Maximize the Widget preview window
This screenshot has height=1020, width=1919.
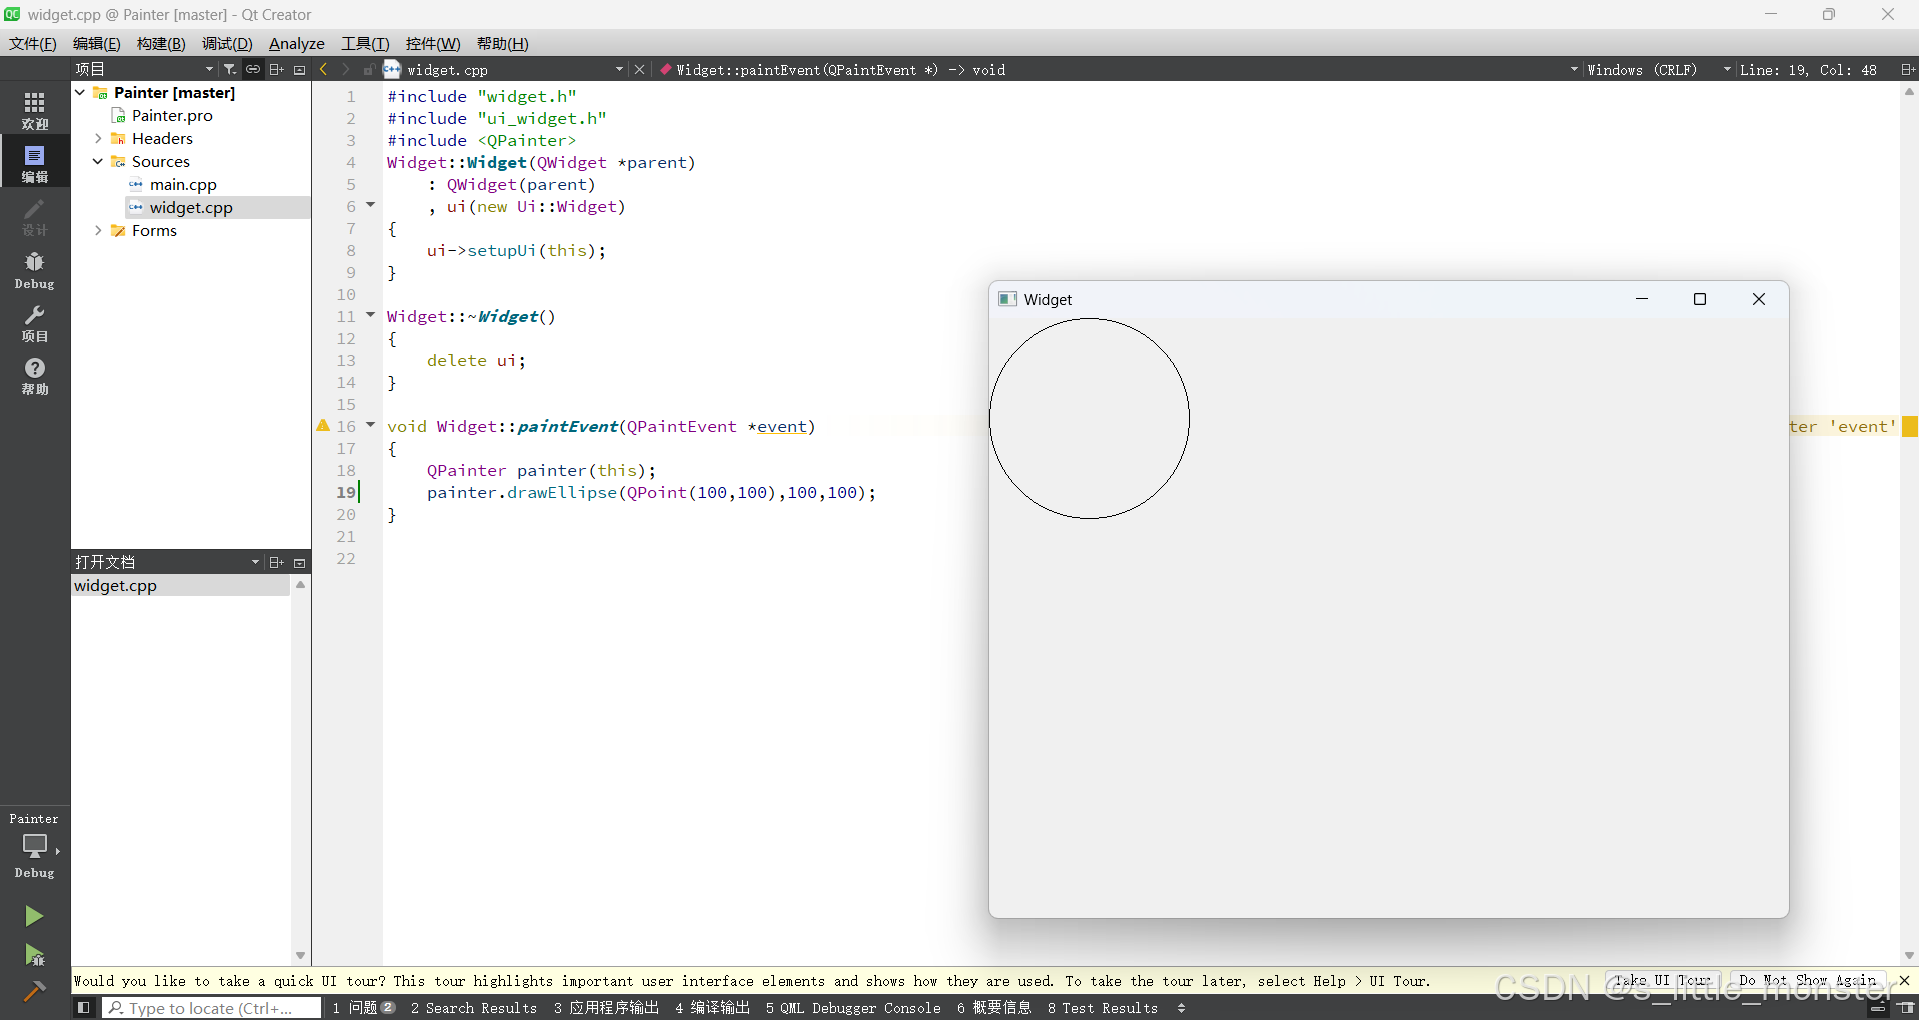tap(1699, 299)
